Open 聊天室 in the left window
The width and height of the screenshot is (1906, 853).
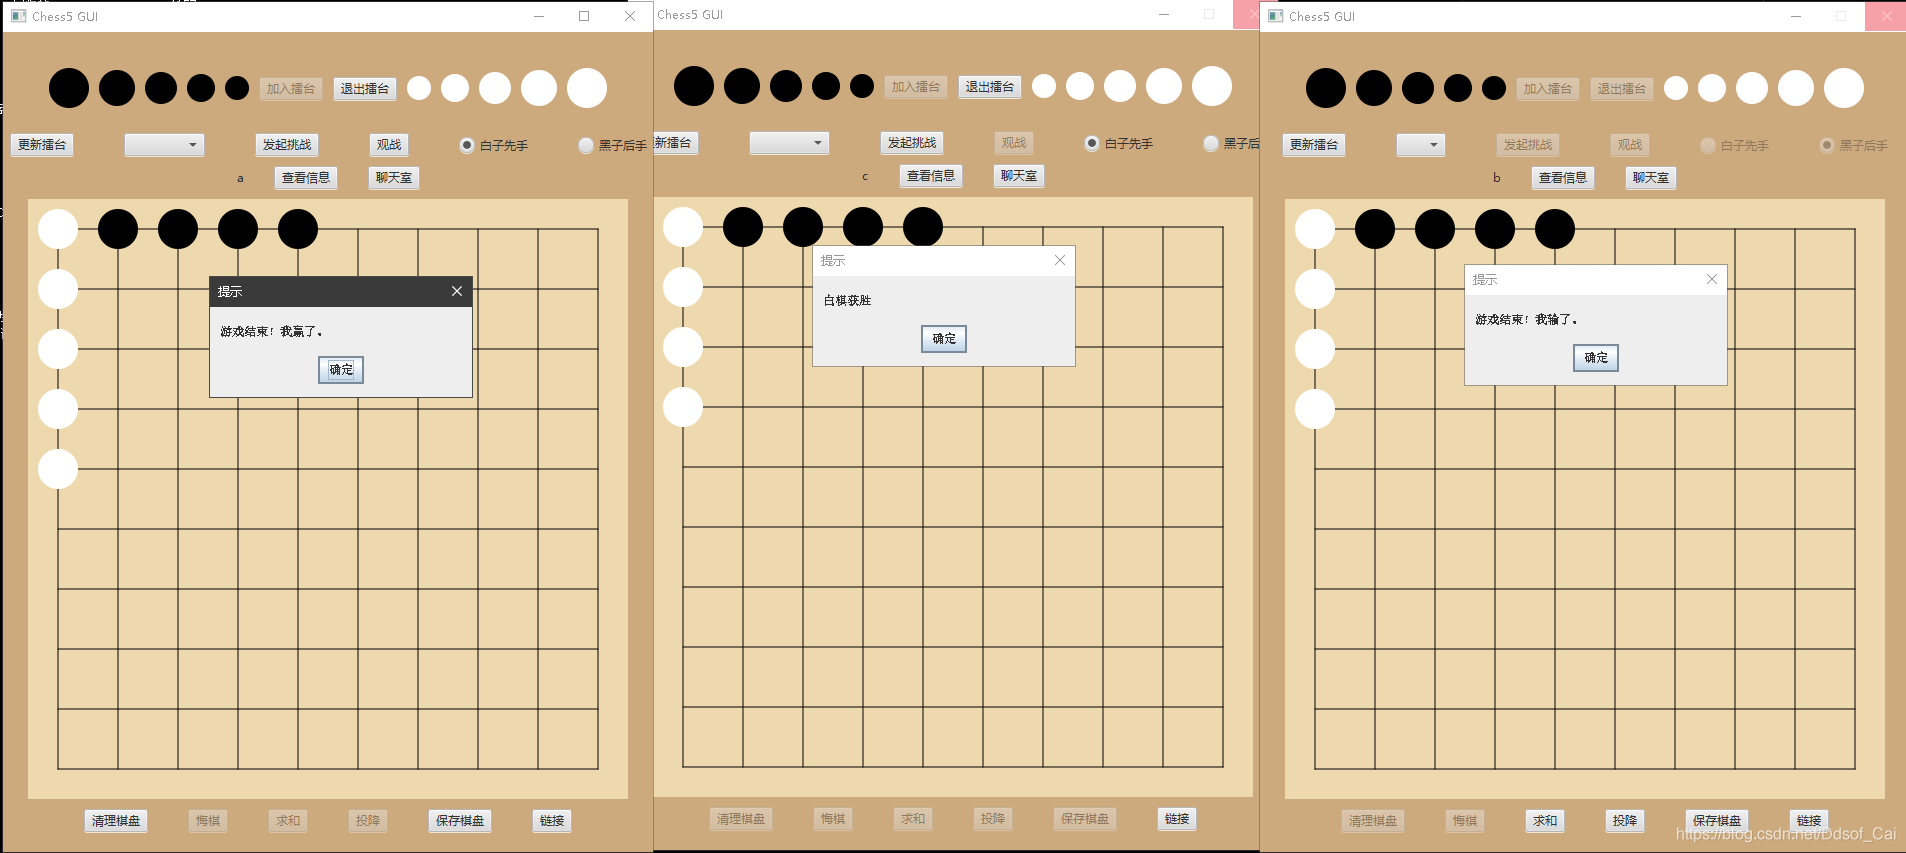tap(394, 178)
